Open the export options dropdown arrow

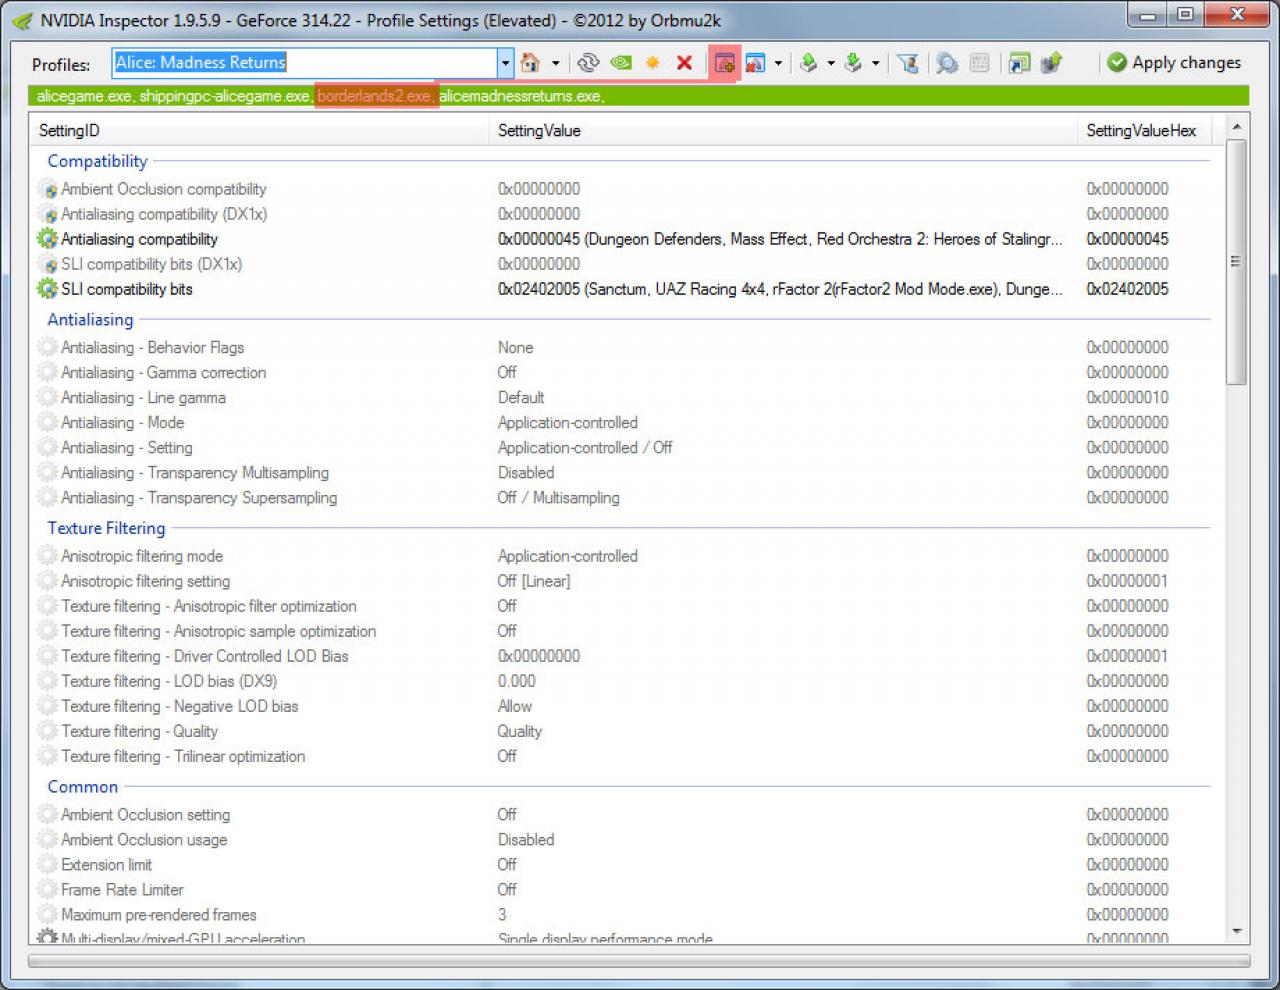(x=831, y=63)
